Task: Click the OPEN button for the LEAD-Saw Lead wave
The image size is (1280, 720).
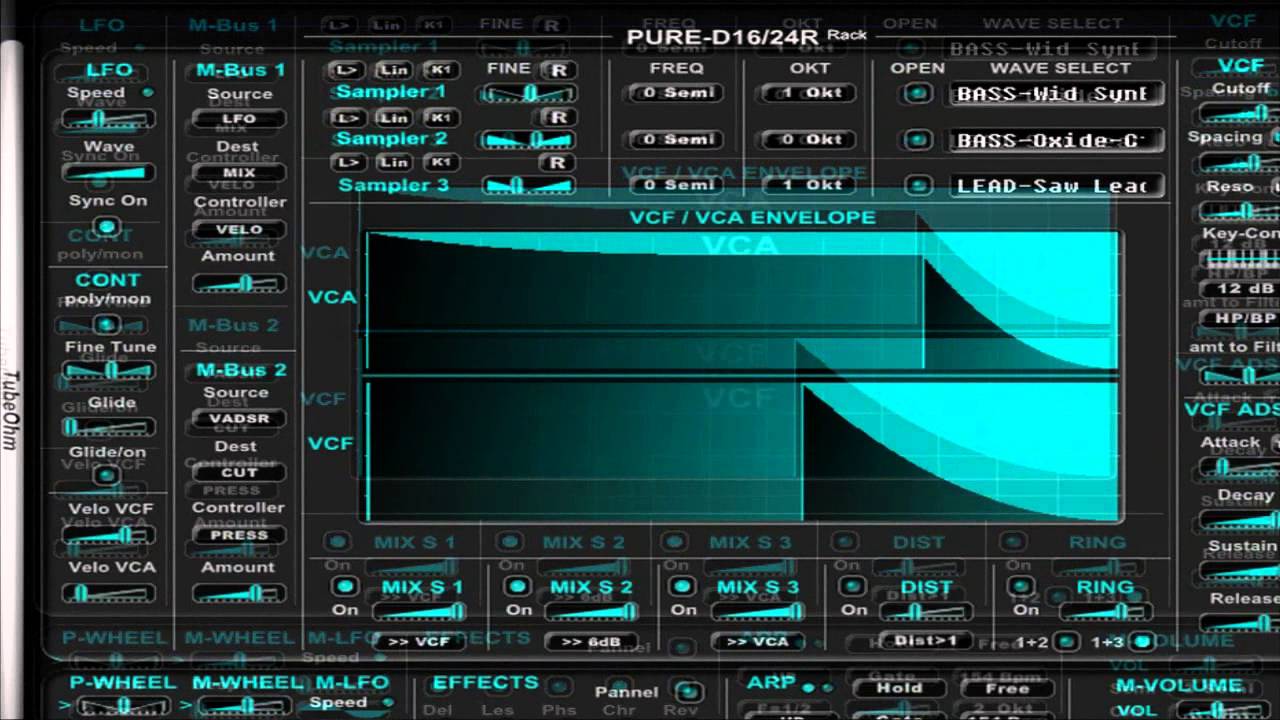Action: pos(916,185)
